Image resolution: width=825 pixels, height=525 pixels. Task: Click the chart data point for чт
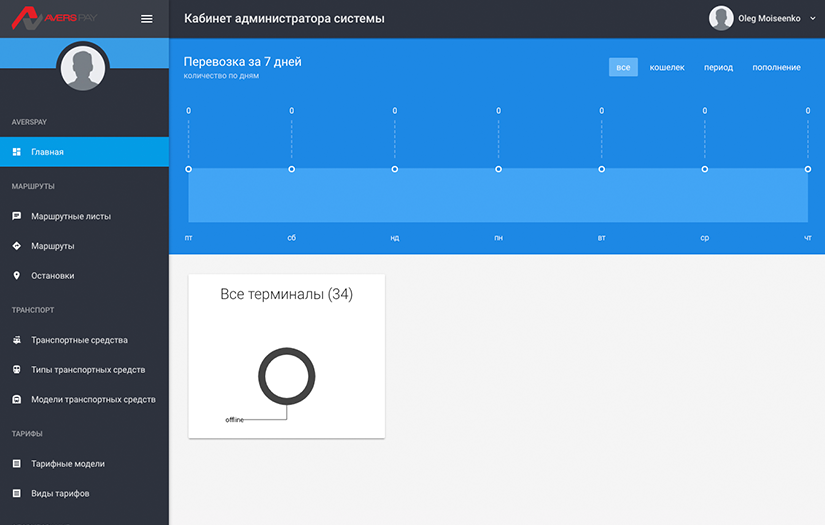808,169
